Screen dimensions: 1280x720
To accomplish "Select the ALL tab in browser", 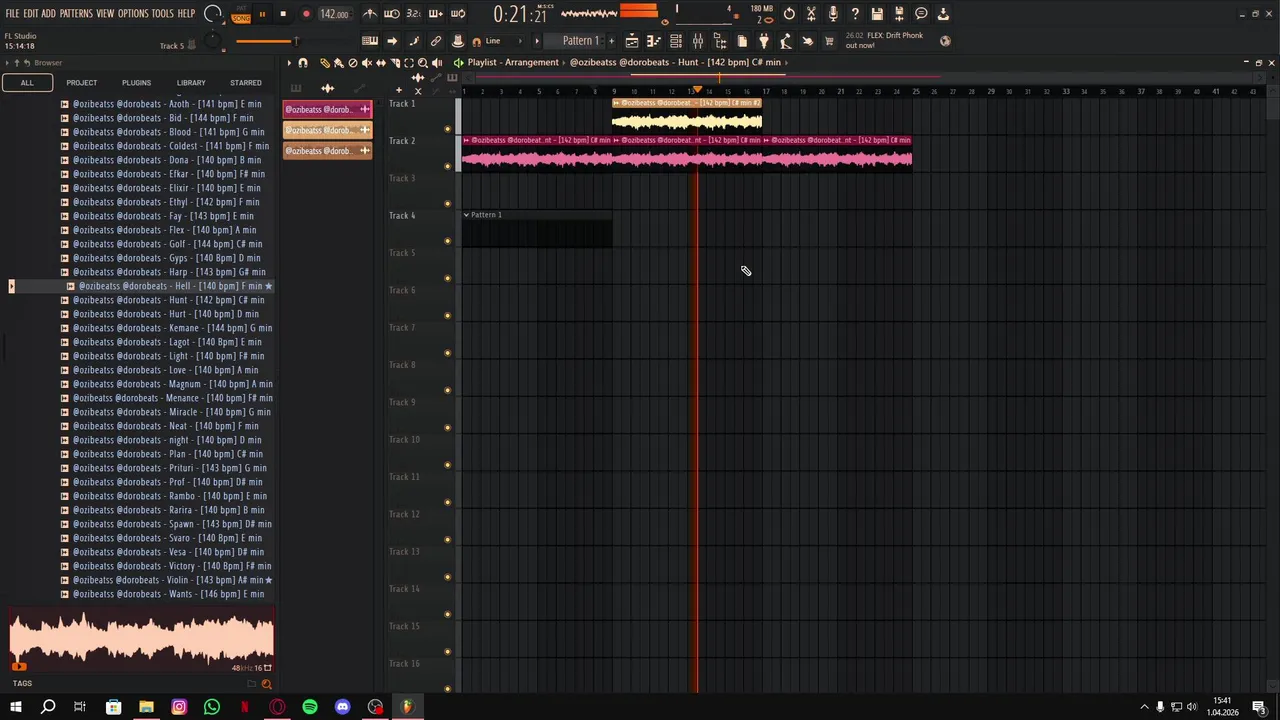I will coord(27,83).
